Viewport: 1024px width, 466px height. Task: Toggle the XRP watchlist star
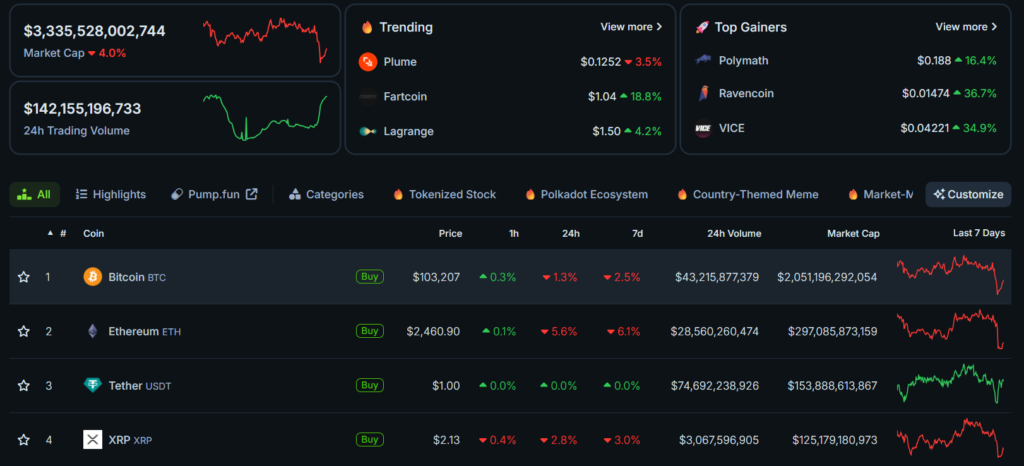click(24, 439)
